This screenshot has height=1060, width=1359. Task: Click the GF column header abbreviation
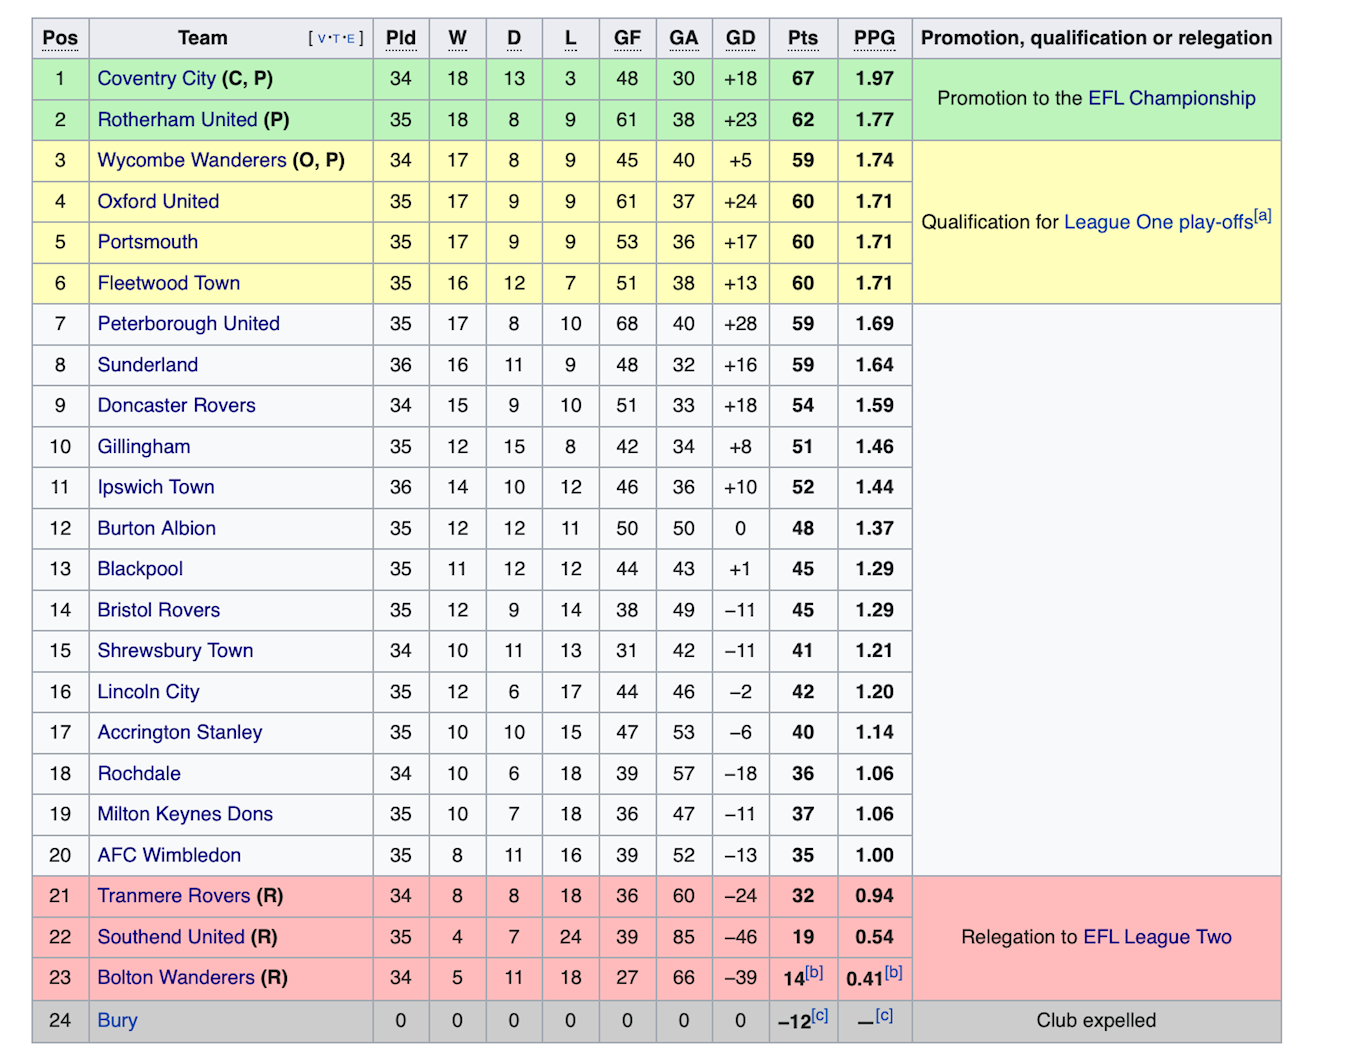627,38
